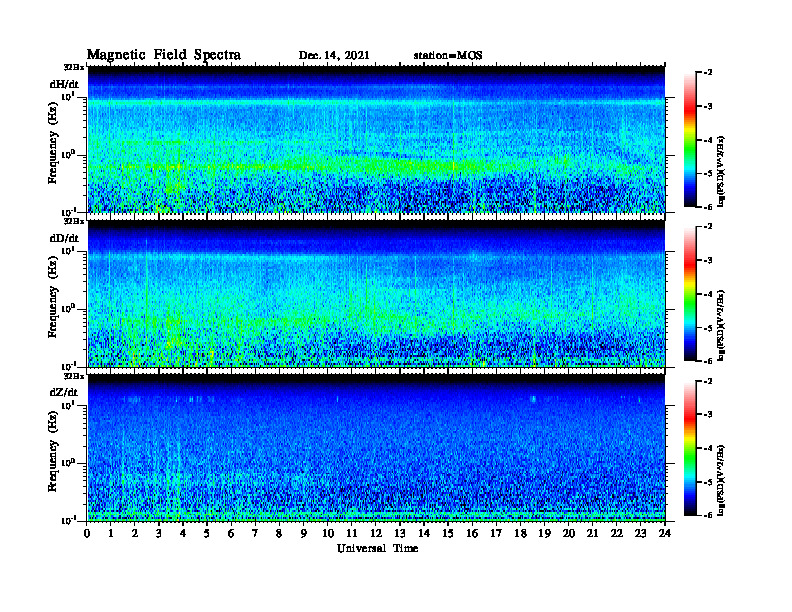
Task: Click the date 'Dec. 14, 2021'
Action: (x=334, y=55)
